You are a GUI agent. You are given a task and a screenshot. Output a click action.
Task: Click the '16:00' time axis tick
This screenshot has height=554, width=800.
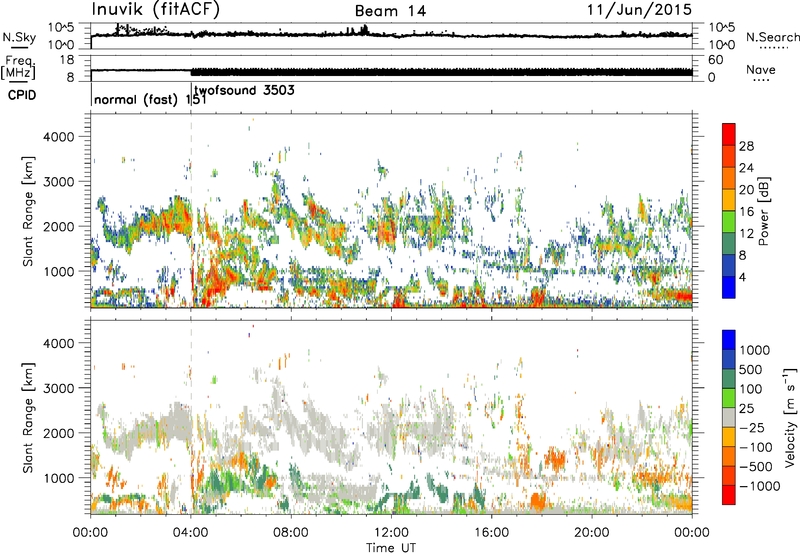(491, 533)
